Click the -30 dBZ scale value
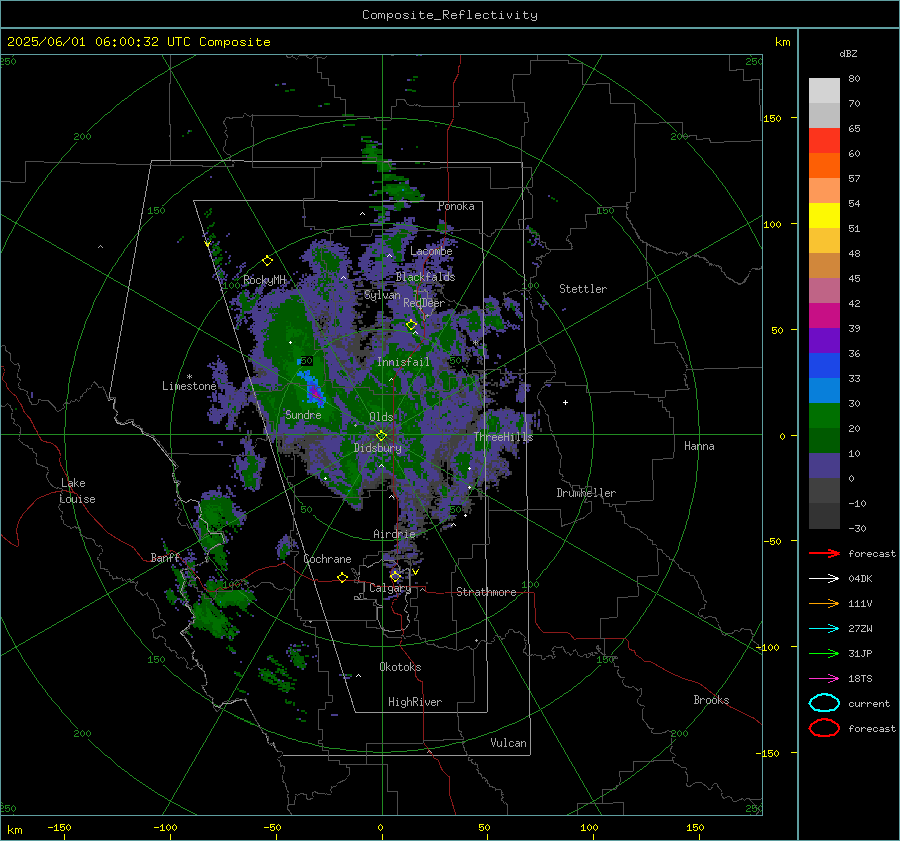 tap(857, 528)
